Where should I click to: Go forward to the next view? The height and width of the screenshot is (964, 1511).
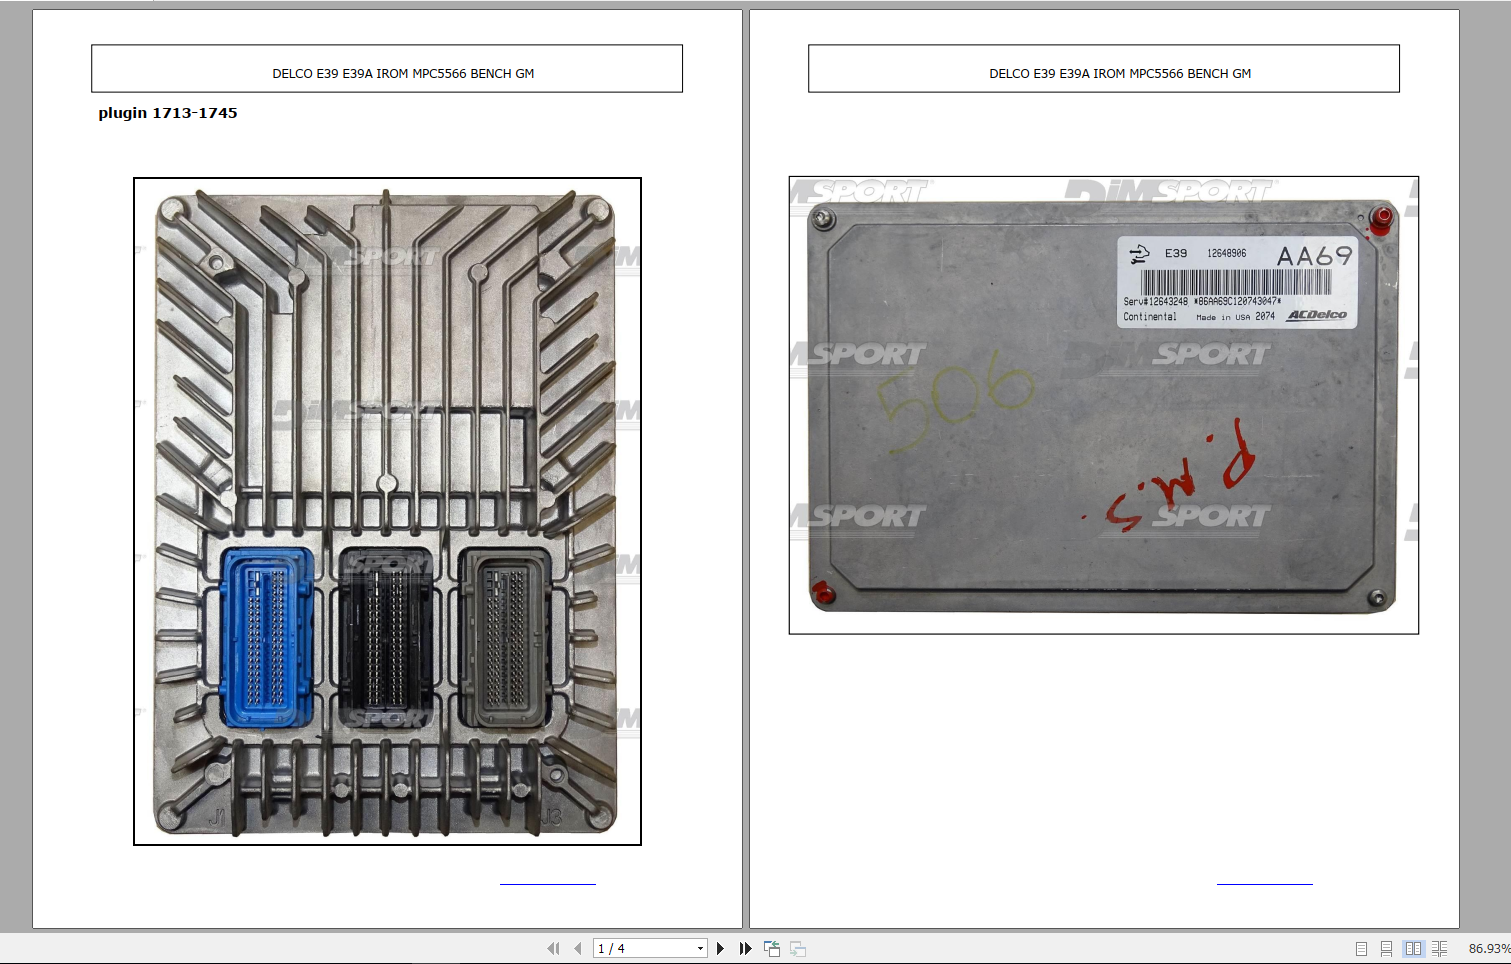(797, 948)
